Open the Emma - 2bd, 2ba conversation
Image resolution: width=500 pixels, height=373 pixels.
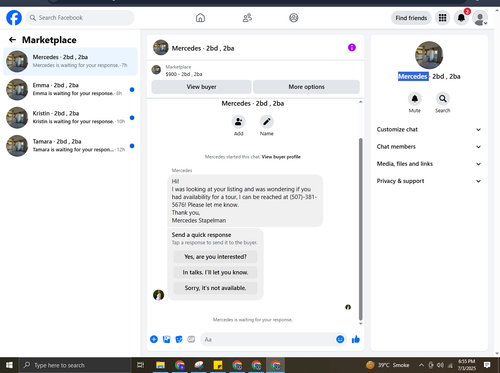click(70, 89)
